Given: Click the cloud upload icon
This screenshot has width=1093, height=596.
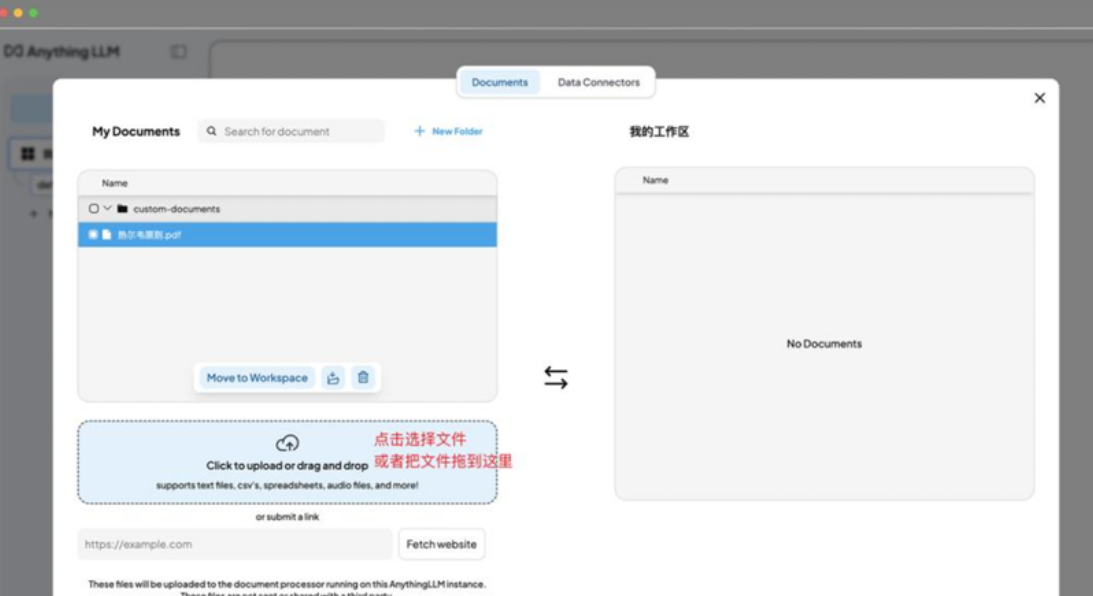Looking at the screenshot, I should coord(287,443).
